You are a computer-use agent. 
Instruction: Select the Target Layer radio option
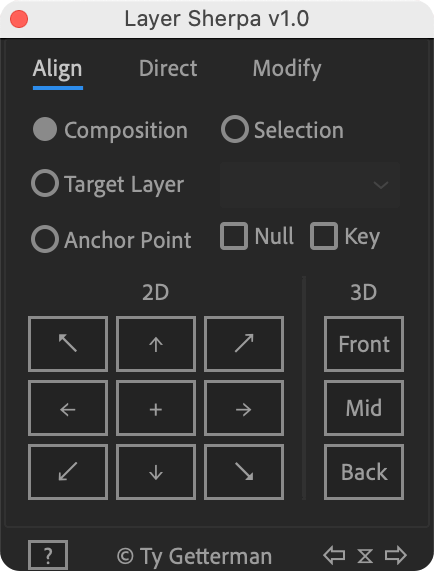pos(45,183)
